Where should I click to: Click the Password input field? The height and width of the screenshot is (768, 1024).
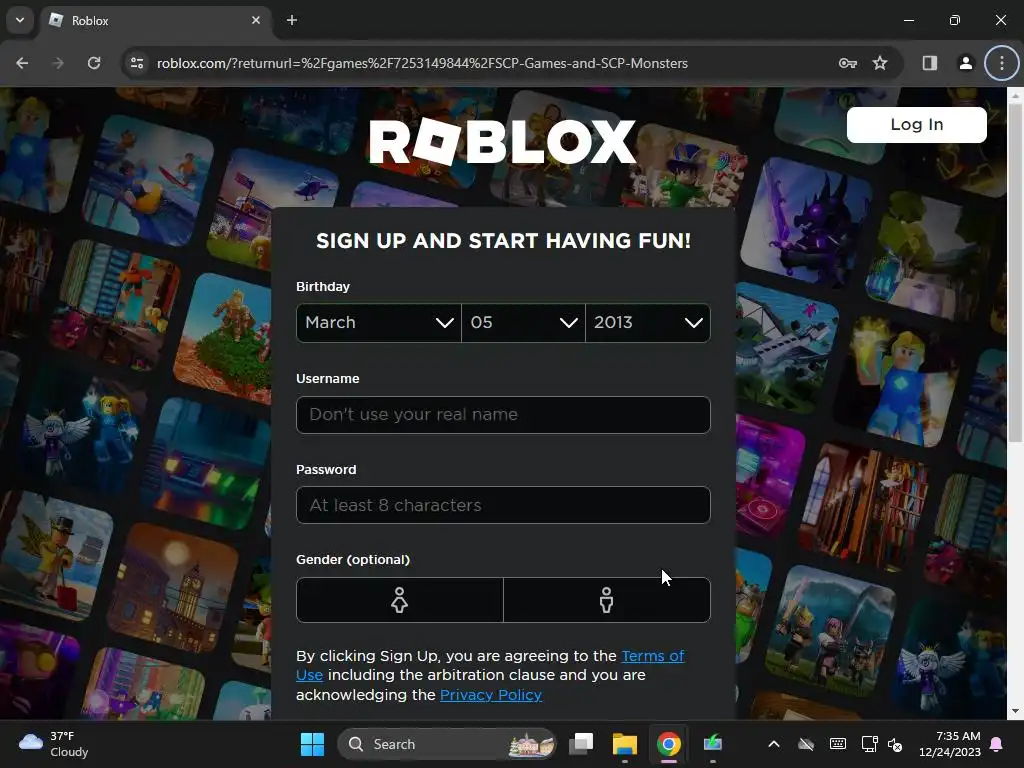(503, 505)
